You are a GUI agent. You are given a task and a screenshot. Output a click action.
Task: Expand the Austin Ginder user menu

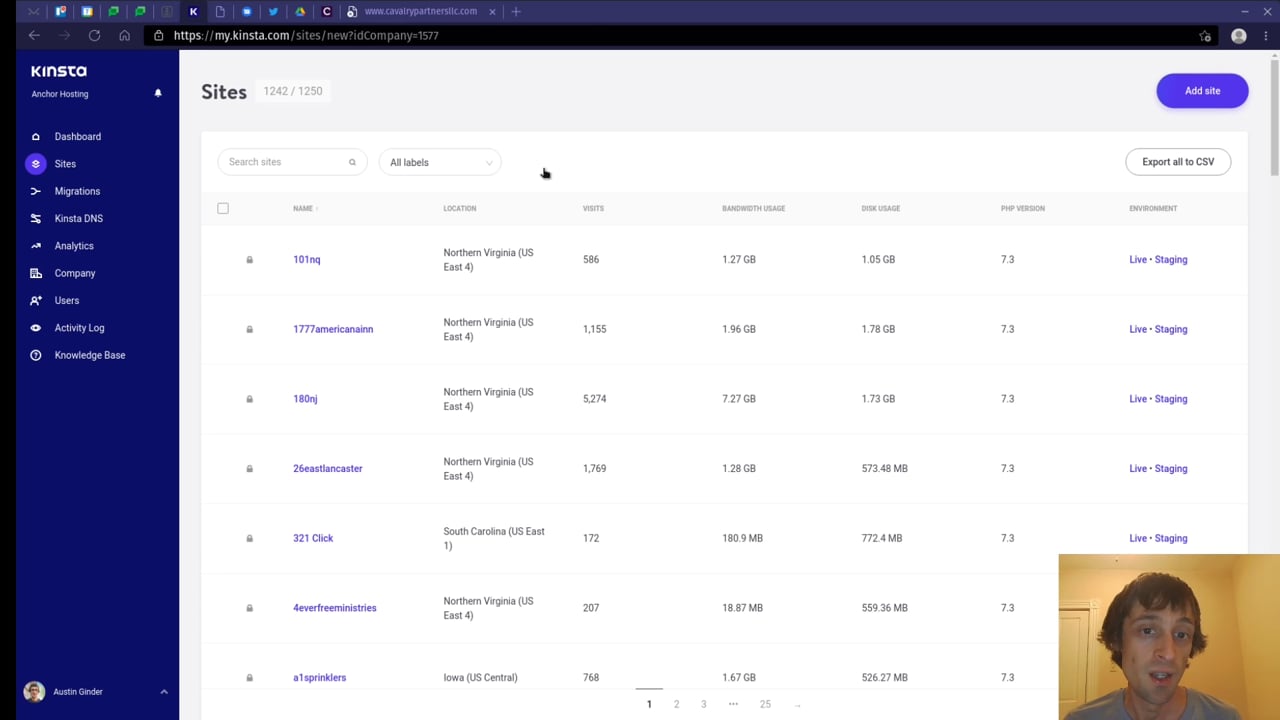pyautogui.click(x=164, y=692)
